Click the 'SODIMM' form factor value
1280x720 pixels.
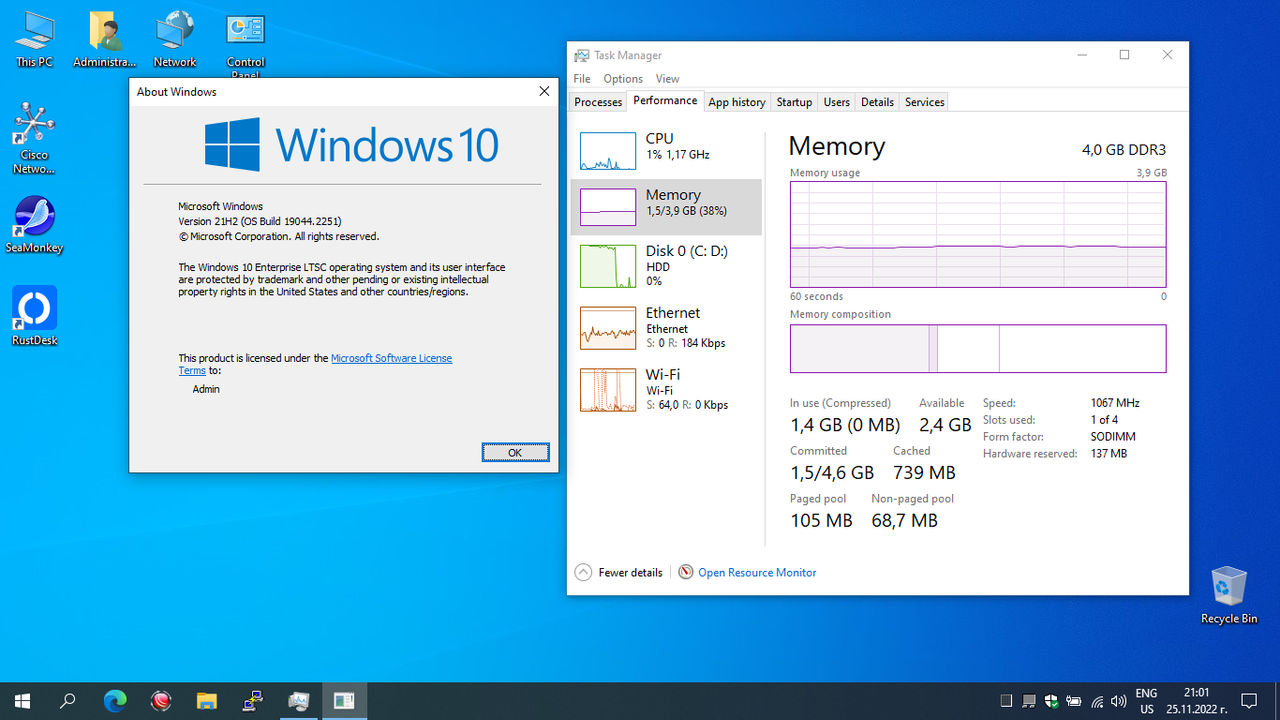coord(1113,437)
